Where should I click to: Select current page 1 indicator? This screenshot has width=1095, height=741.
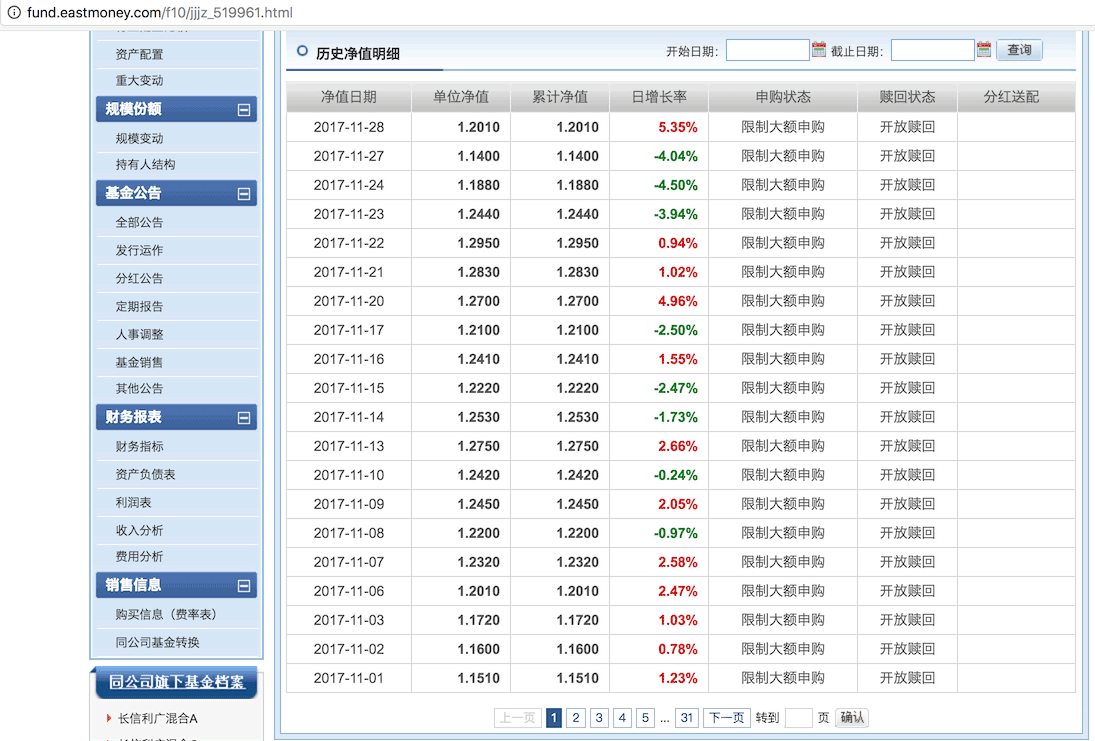point(554,717)
